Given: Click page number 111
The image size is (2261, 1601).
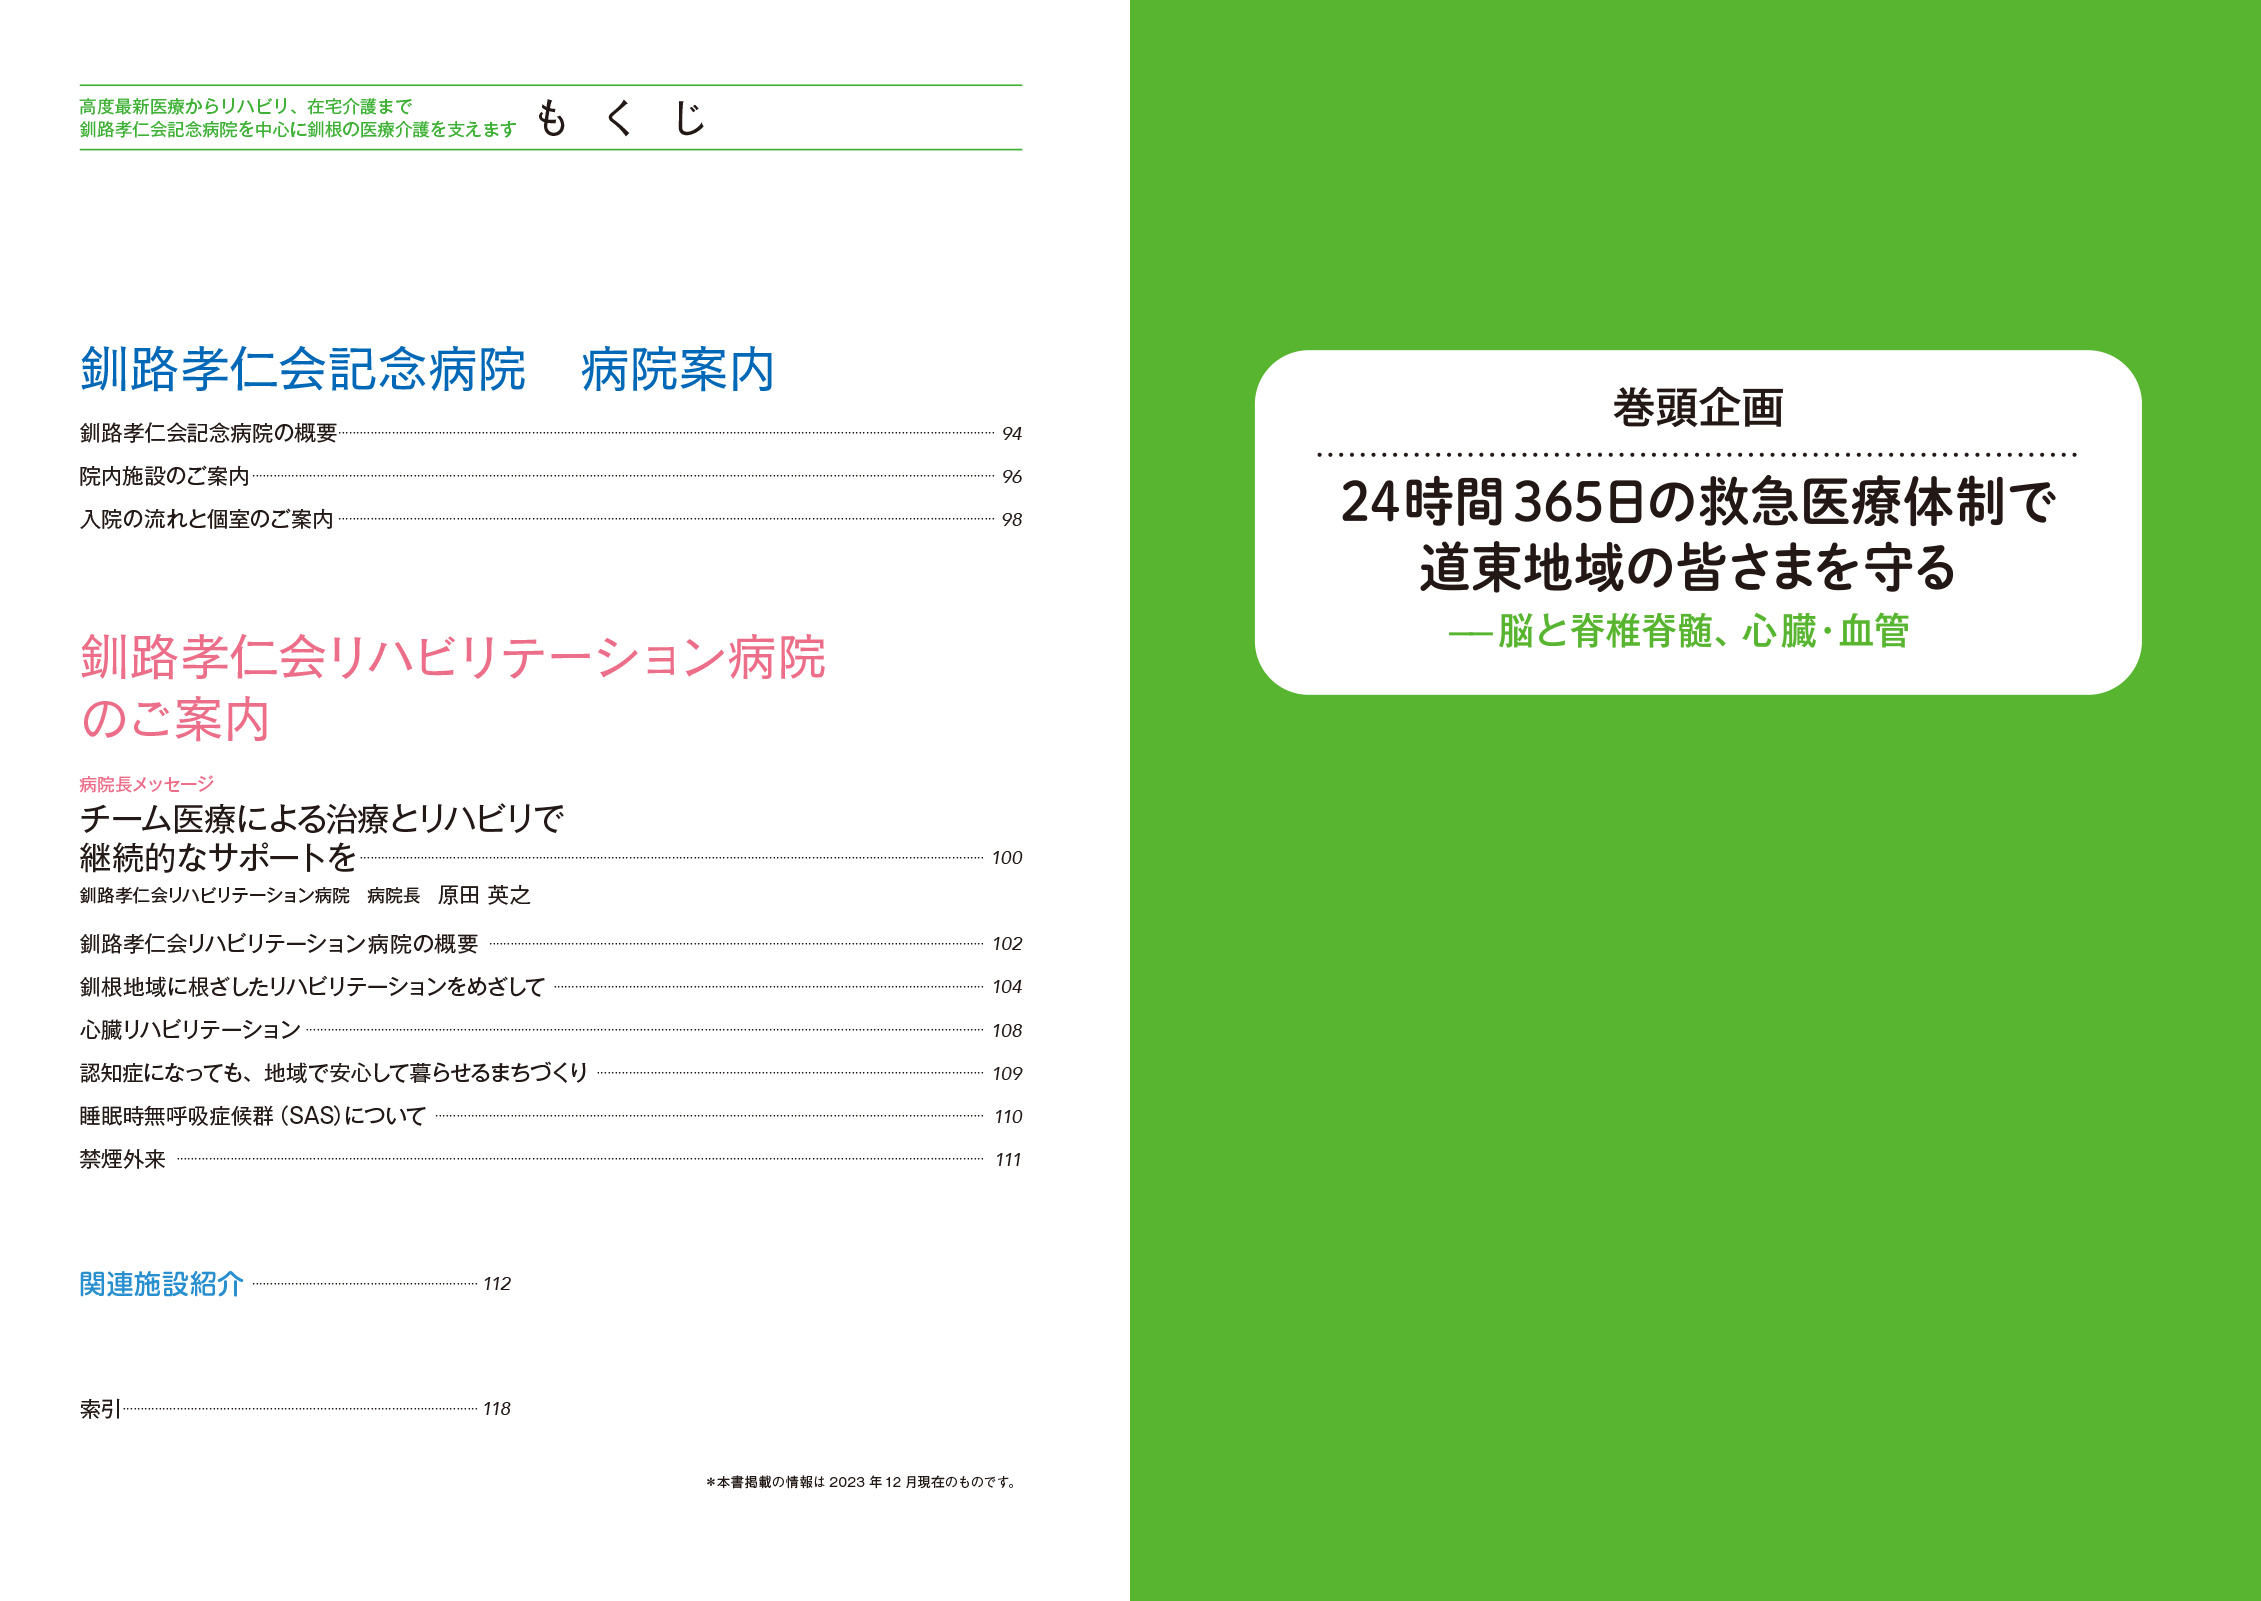Looking at the screenshot, I should pos(1008,1160).
